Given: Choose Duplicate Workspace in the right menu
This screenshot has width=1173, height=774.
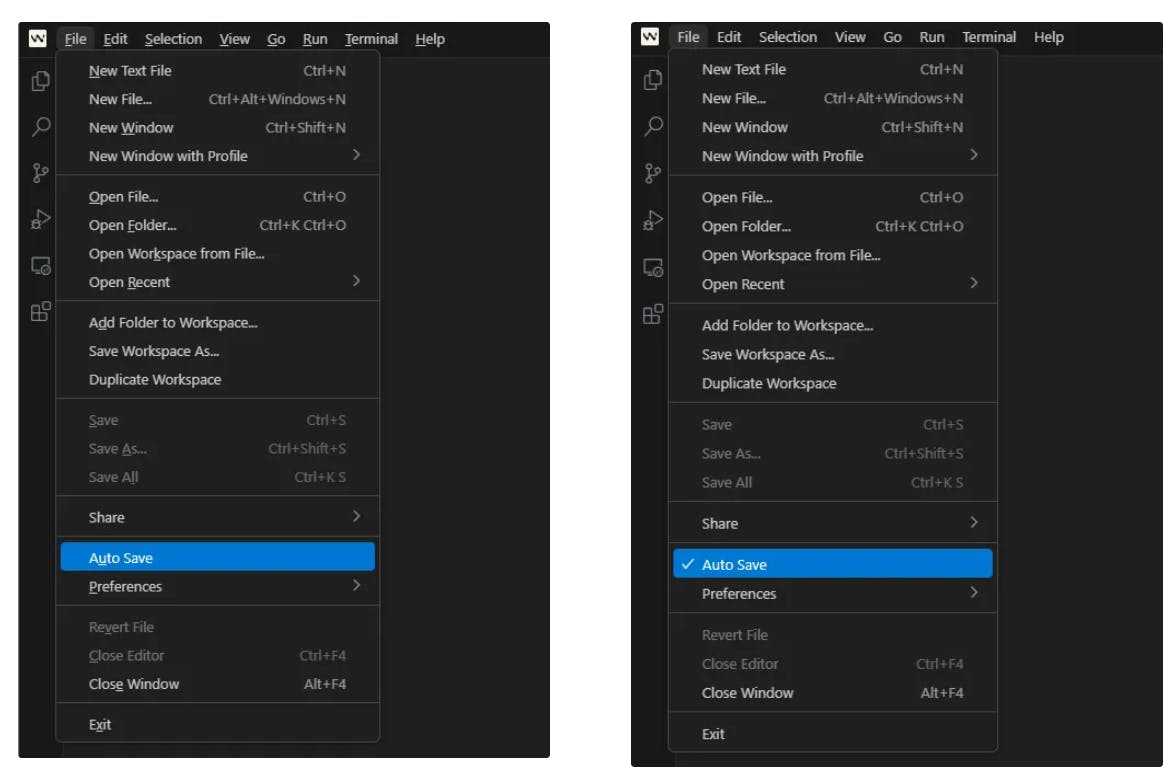Looking at the screenshot, I should click(x=769, y=383).
